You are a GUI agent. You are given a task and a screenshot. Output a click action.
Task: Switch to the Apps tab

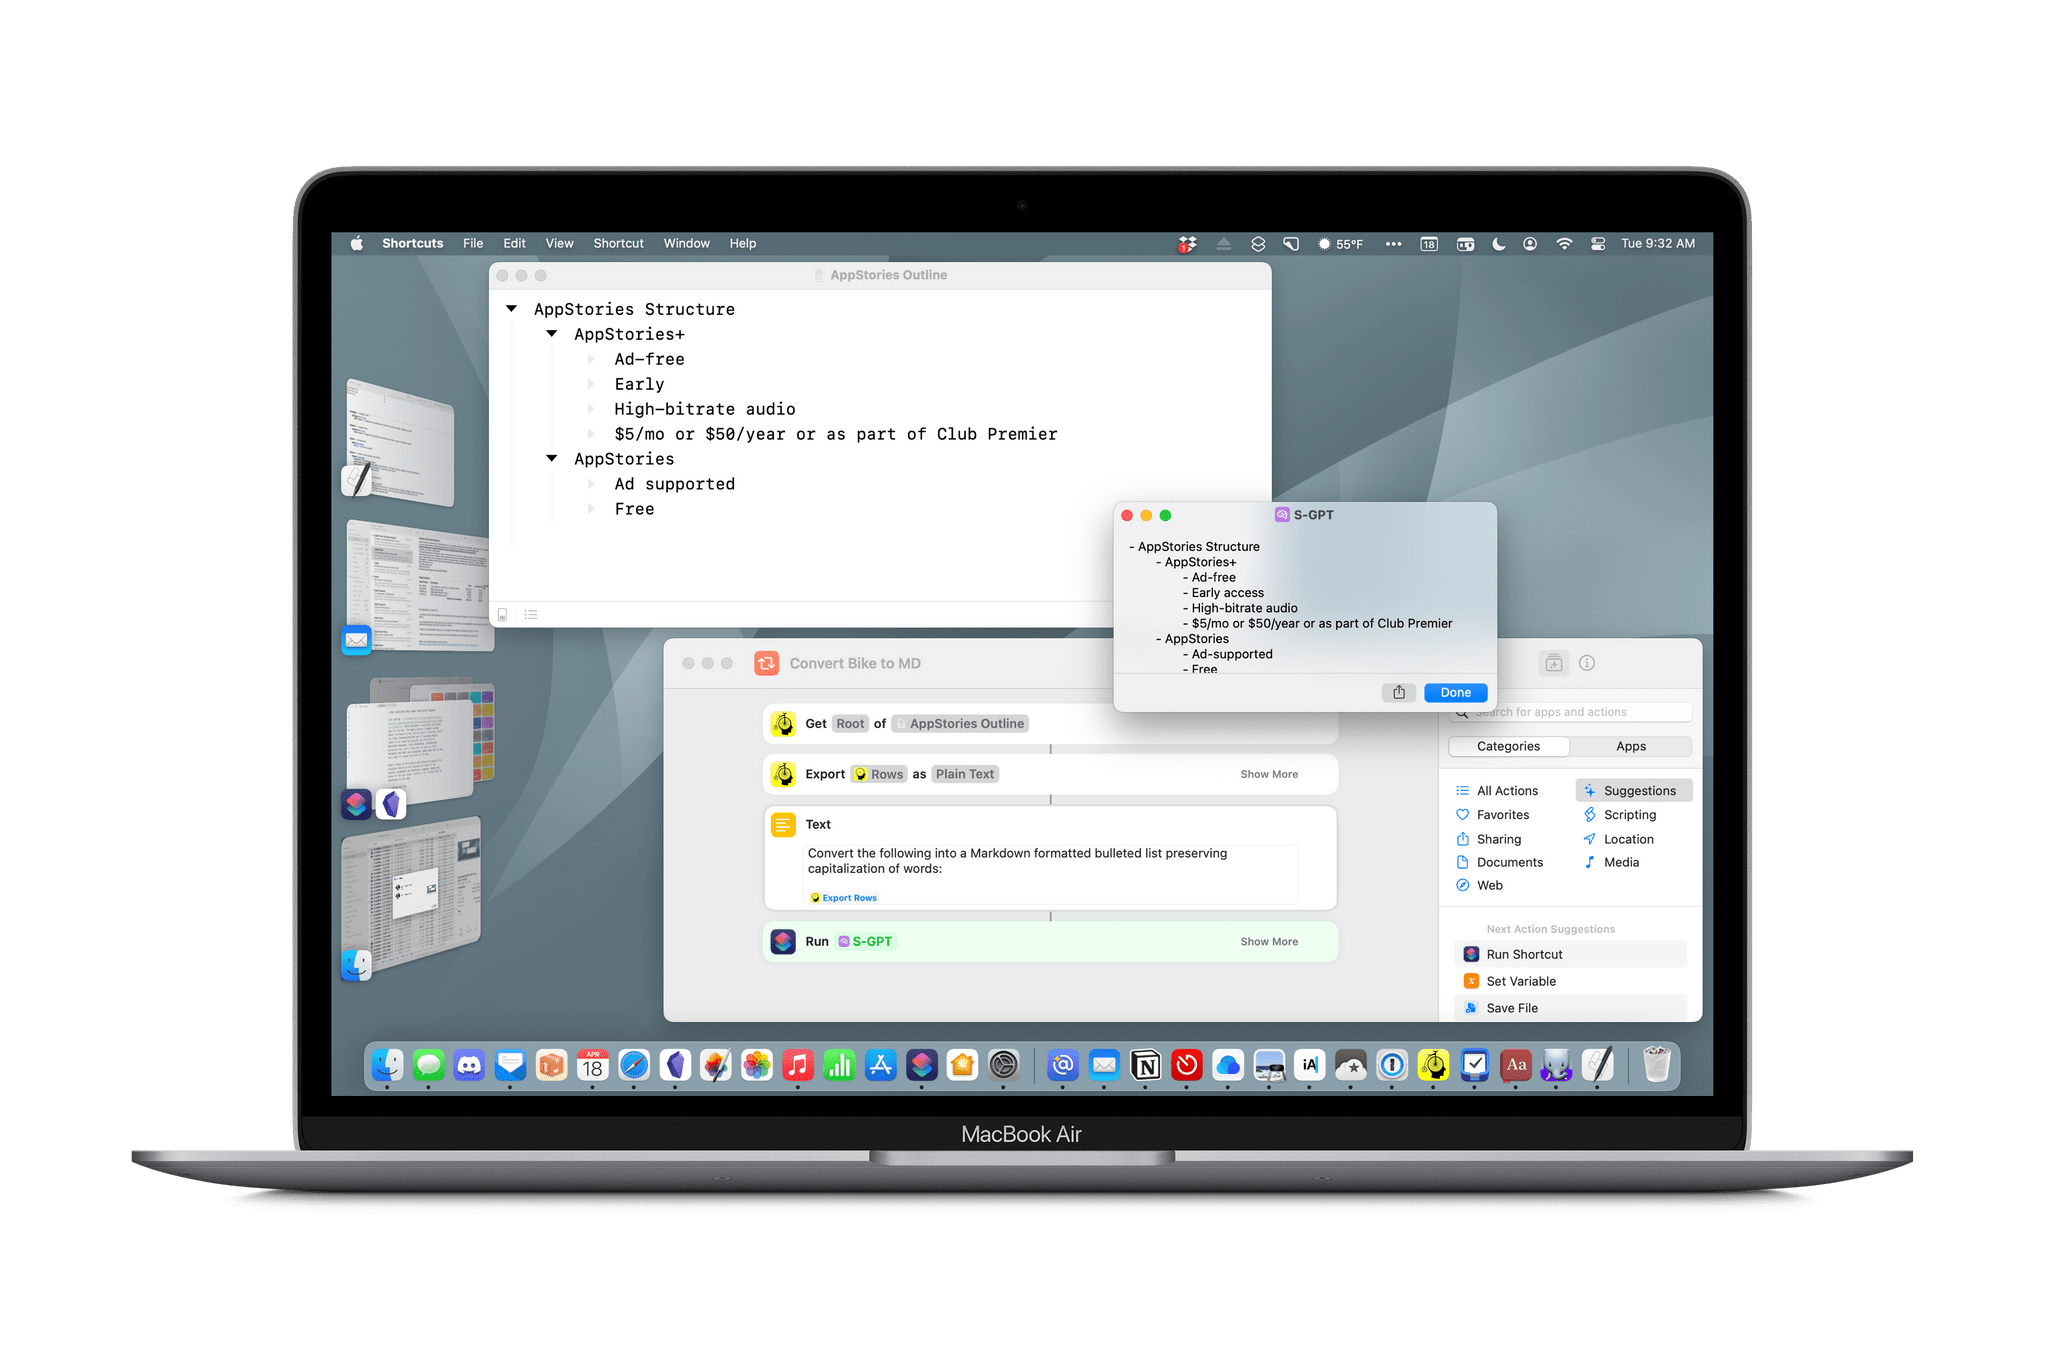1630,746
